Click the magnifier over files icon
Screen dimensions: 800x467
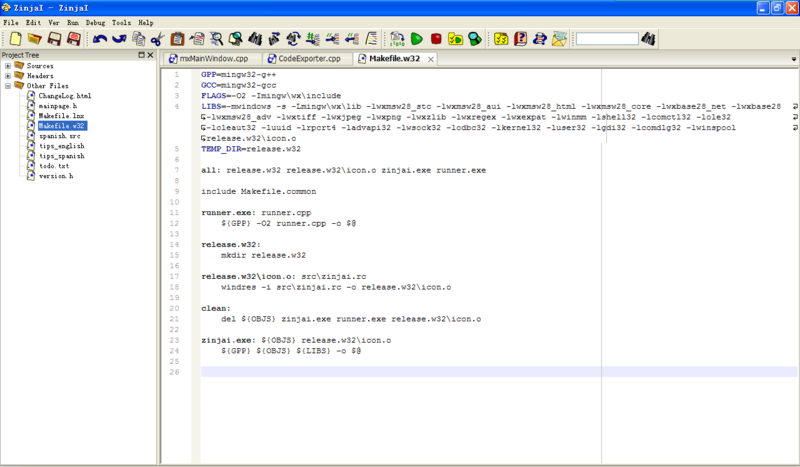pyautogui.click(x=235, y=39)
